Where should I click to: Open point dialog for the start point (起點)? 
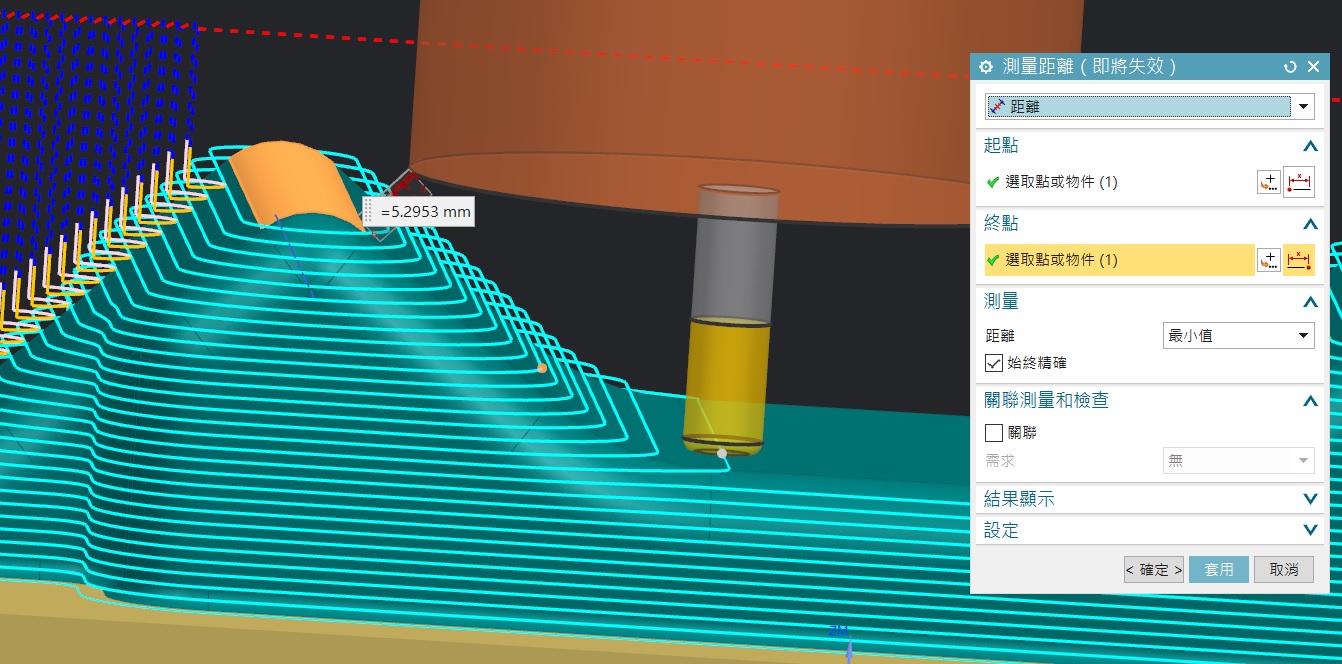1269,182
